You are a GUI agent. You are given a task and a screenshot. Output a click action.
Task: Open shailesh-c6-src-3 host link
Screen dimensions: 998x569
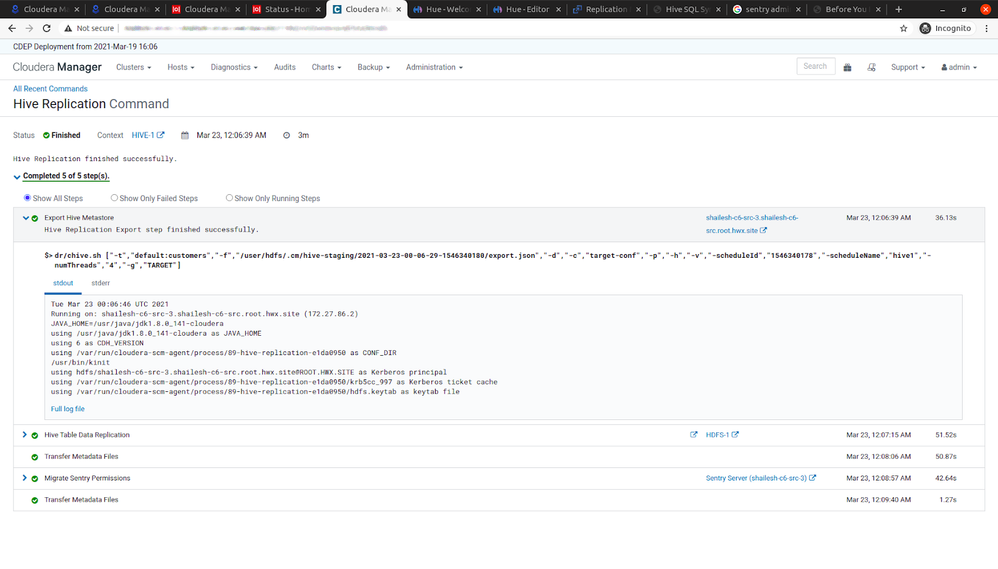coord(752,224)
